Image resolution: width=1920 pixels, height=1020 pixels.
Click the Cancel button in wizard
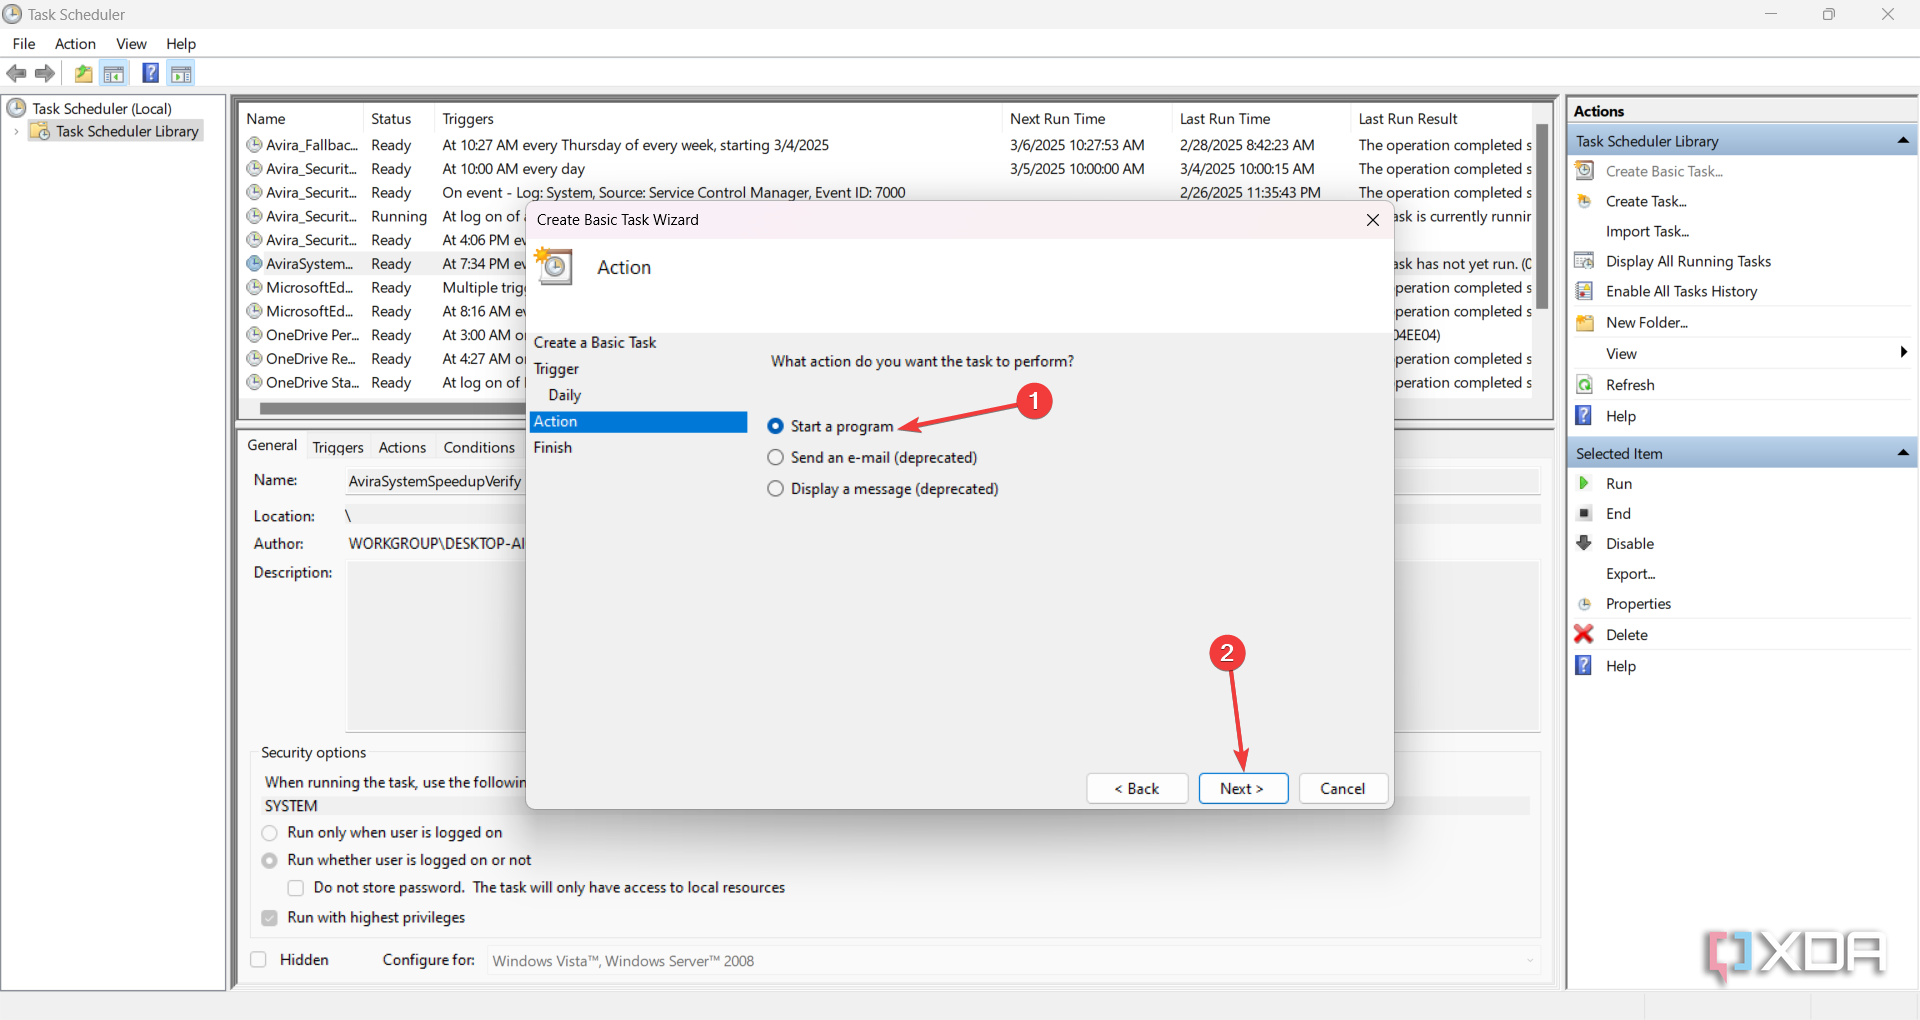pos(1343,788)
